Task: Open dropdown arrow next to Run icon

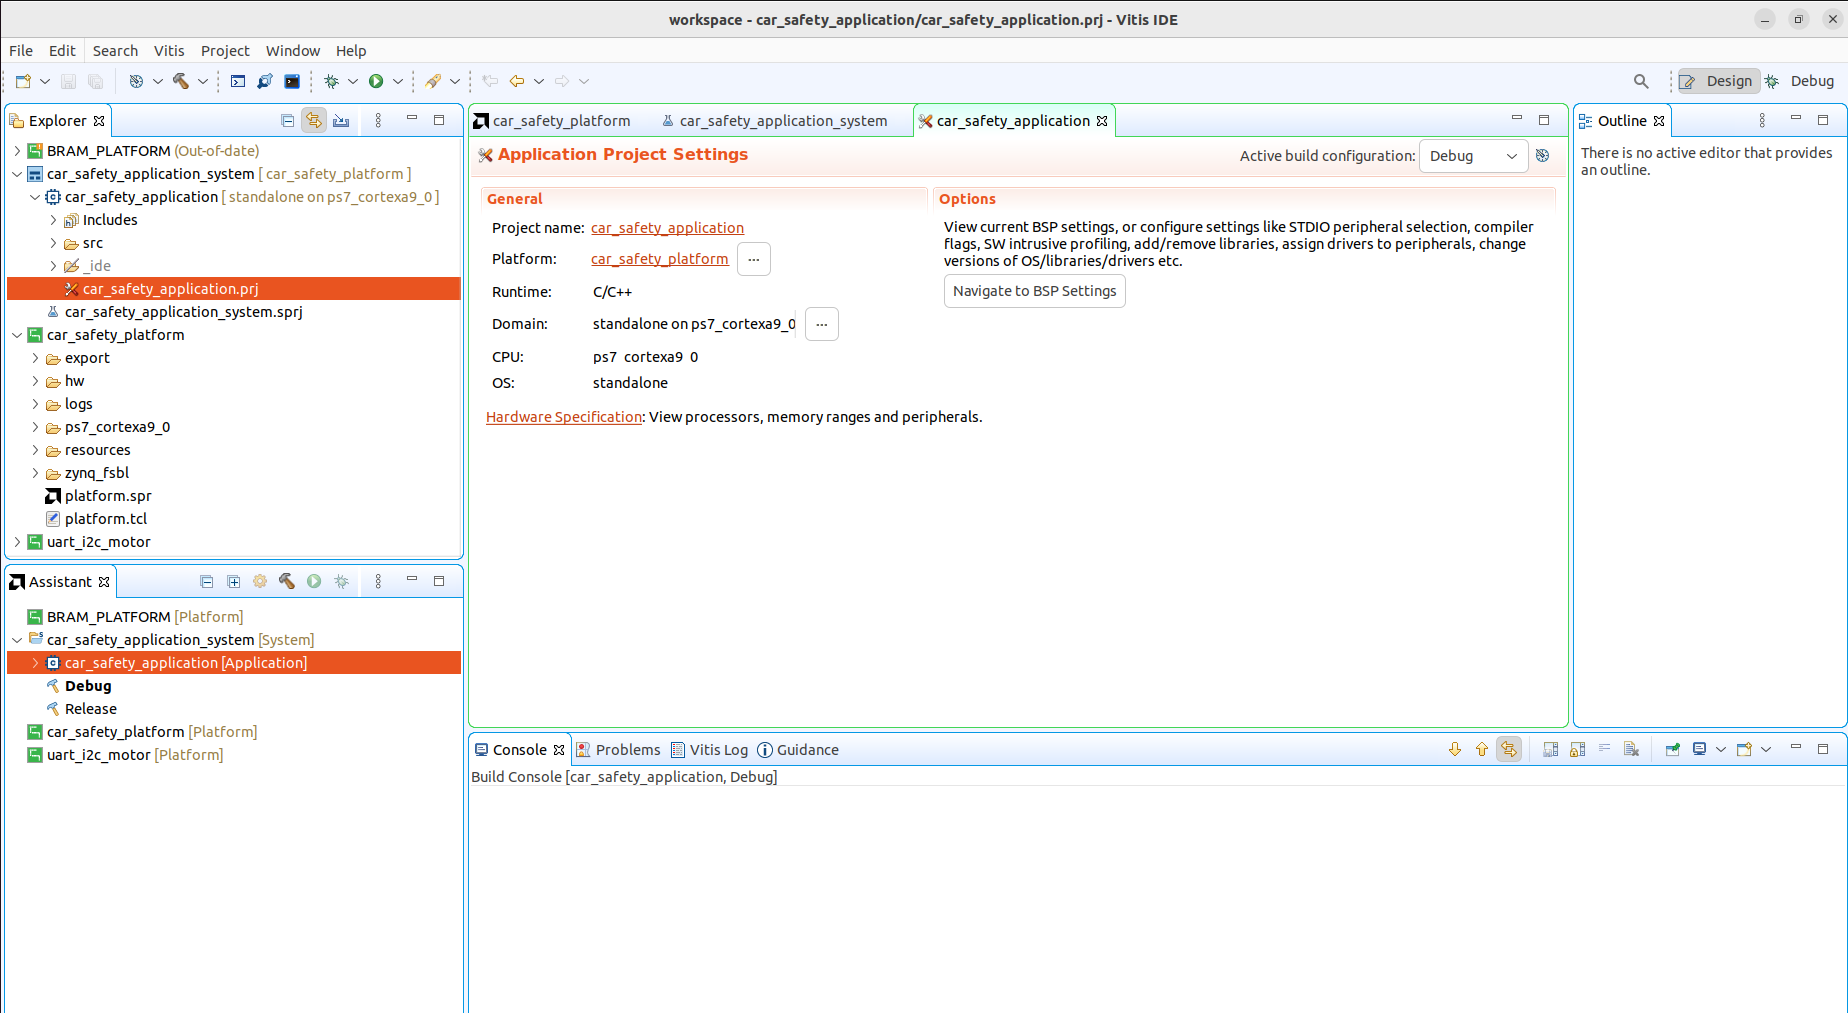Action: point(397,81)
